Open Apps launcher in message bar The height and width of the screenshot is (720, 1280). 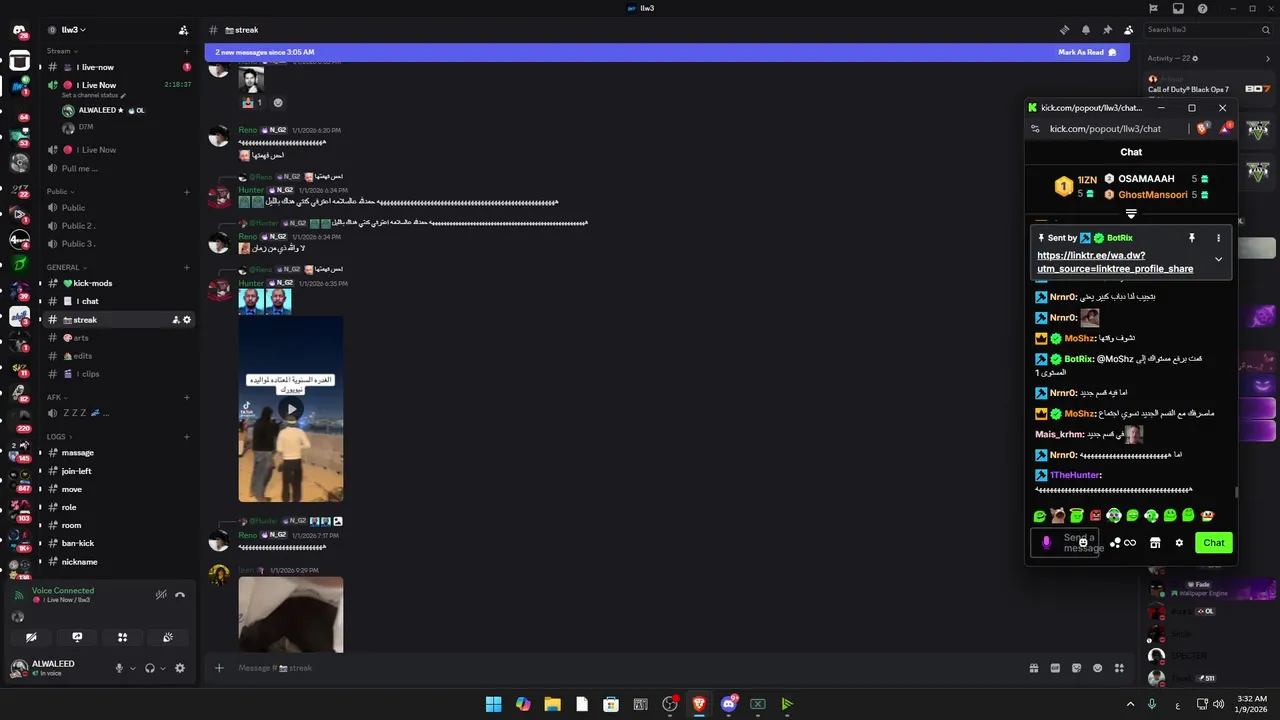[x=1120, y=668]
